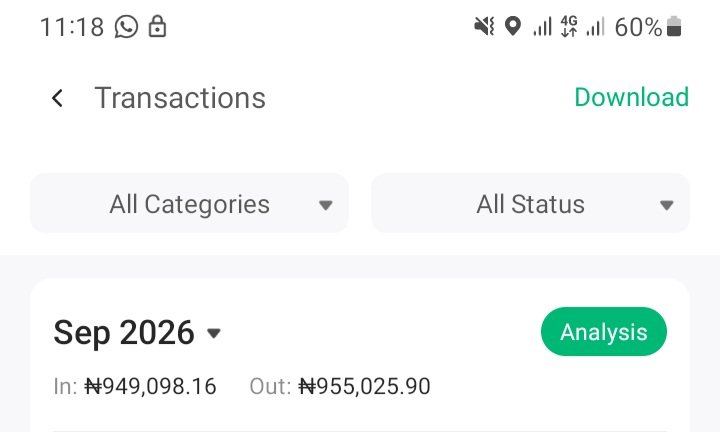Screen dimensions: 720x432
Task: Tap the lock icon in status bar
Action: (x=157, y=27)
